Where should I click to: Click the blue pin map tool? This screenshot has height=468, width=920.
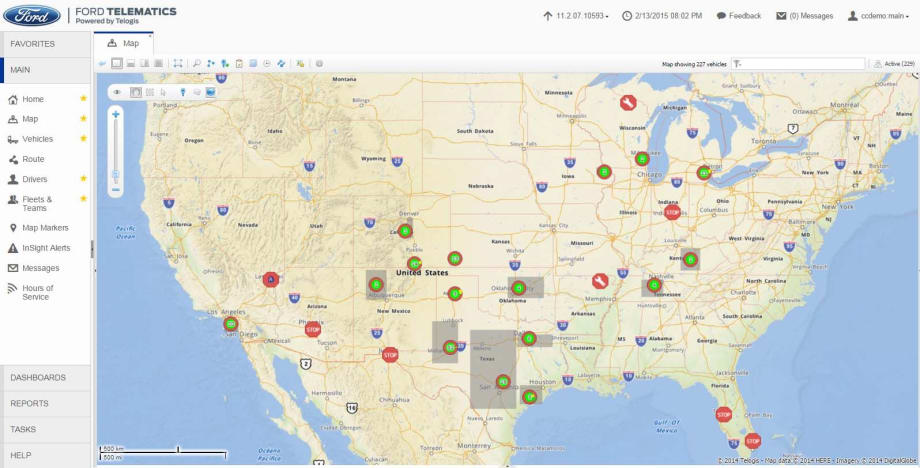tap(182, 92)
